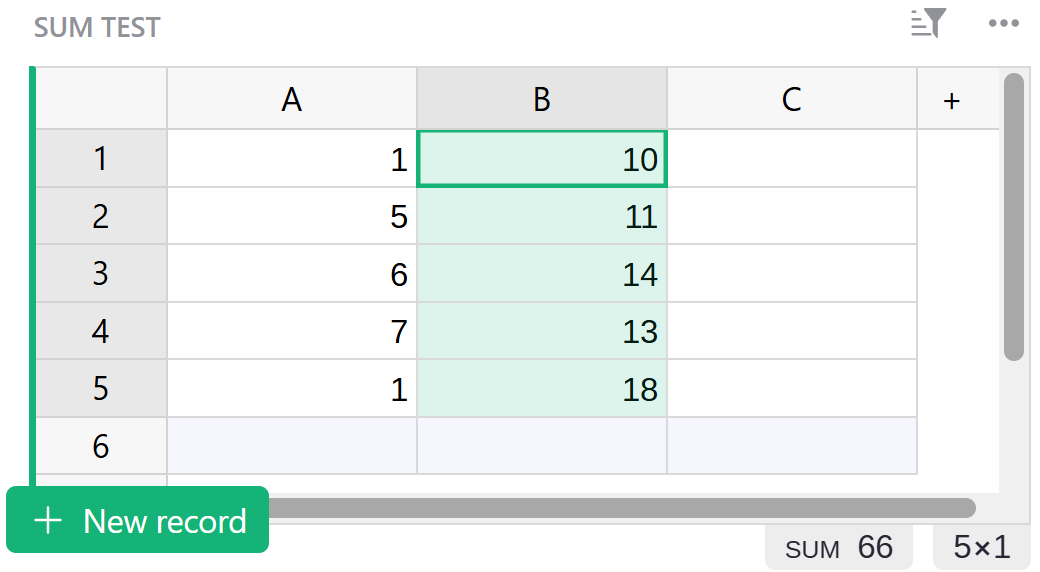Click the empty new row 6 in column A
Viewport: 1040px width, 572px height.
coord(292,446)
